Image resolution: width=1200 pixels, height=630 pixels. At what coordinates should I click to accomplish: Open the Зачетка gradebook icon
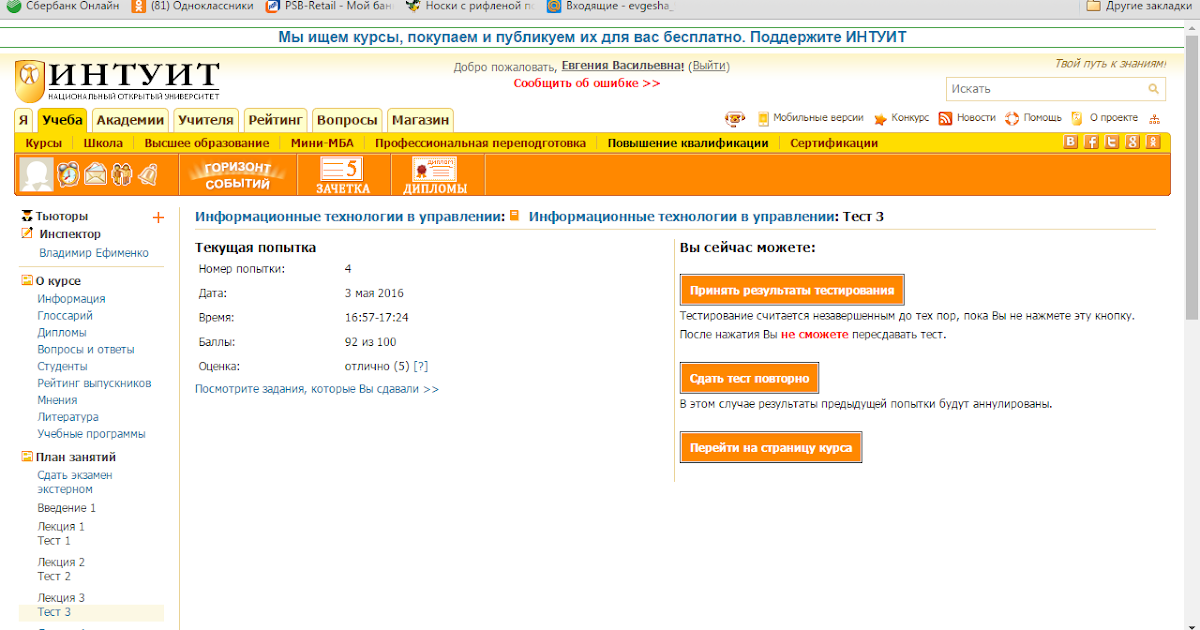pos(343,175)
